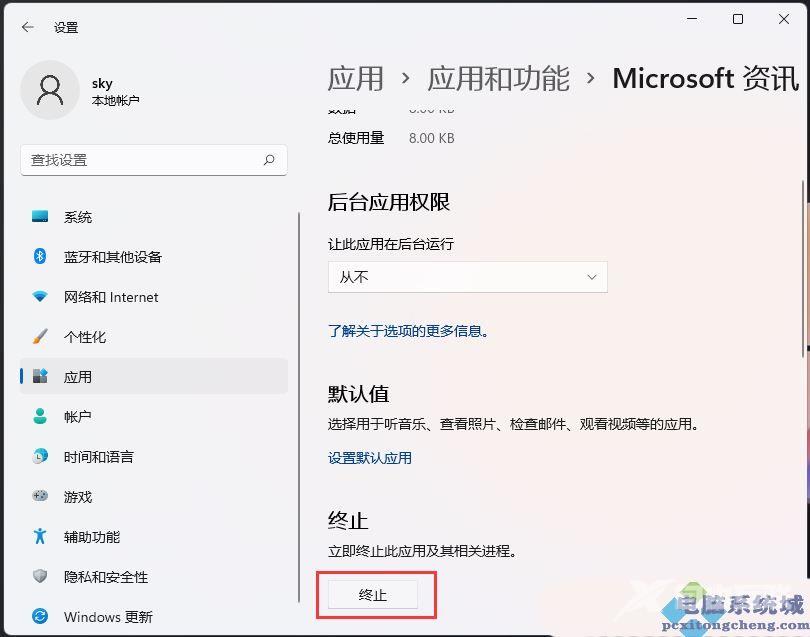Open 时间和语言 settings
This screenshot has width=810, height=637.
pyautogui.click(x=153, y=456)
